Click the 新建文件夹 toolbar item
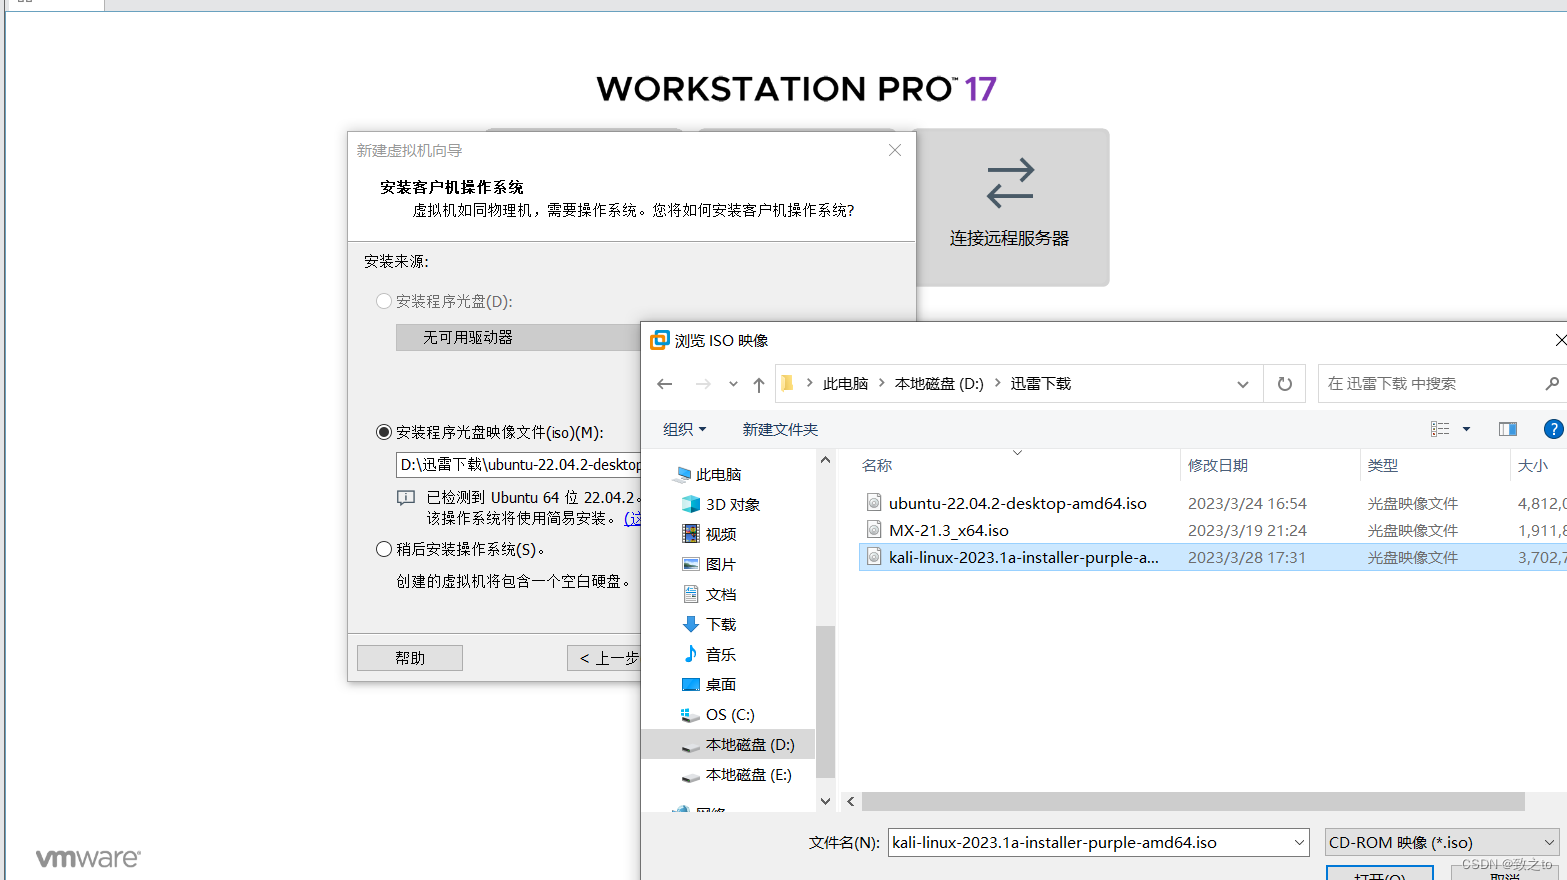 [780, 429]
